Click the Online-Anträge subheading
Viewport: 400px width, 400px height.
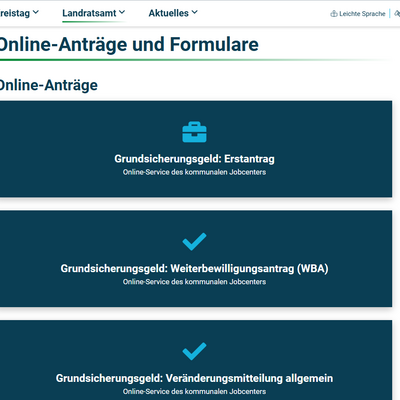(x=48, y=85)
